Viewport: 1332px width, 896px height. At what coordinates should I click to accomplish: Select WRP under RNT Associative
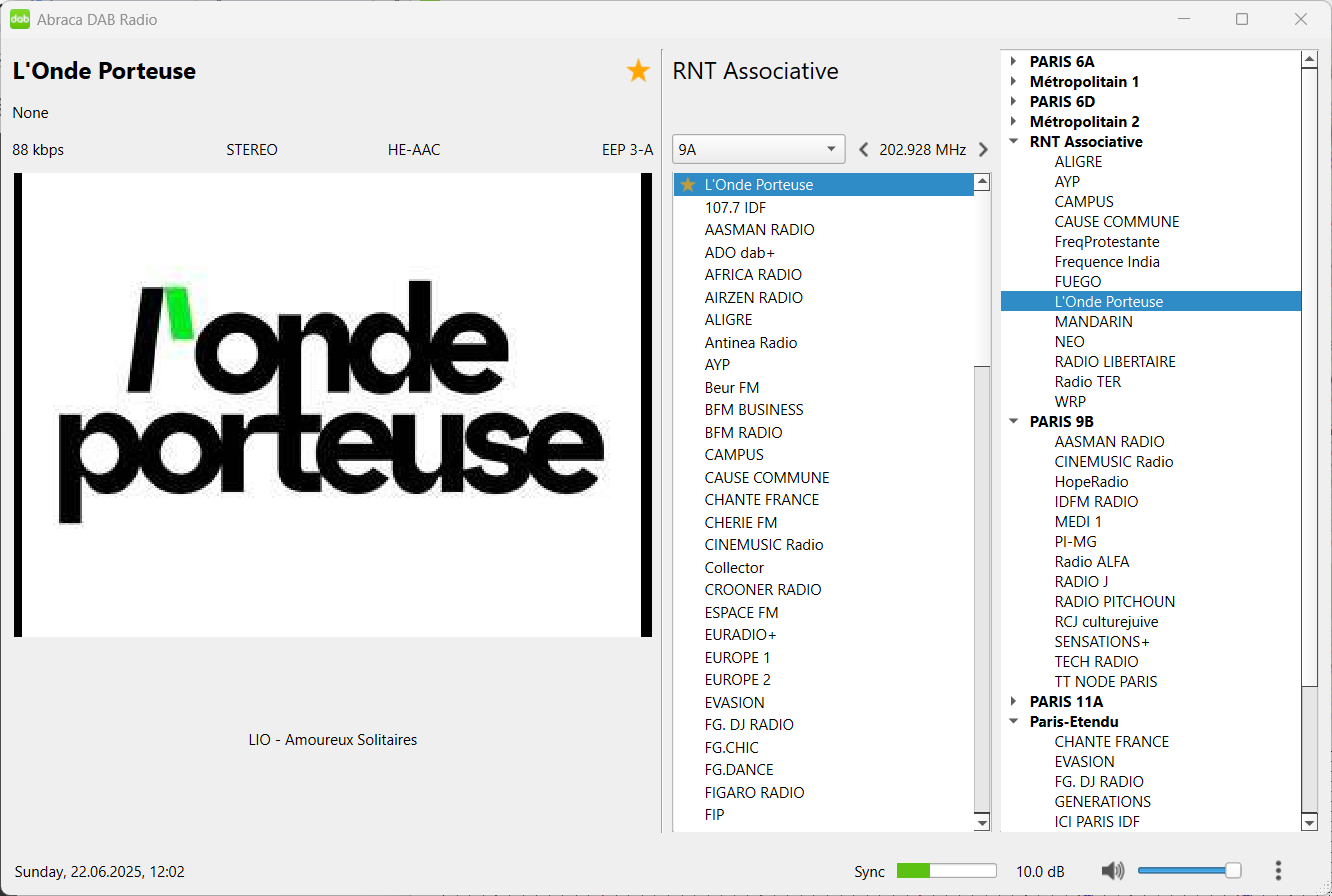click(x=1070, y=402)
